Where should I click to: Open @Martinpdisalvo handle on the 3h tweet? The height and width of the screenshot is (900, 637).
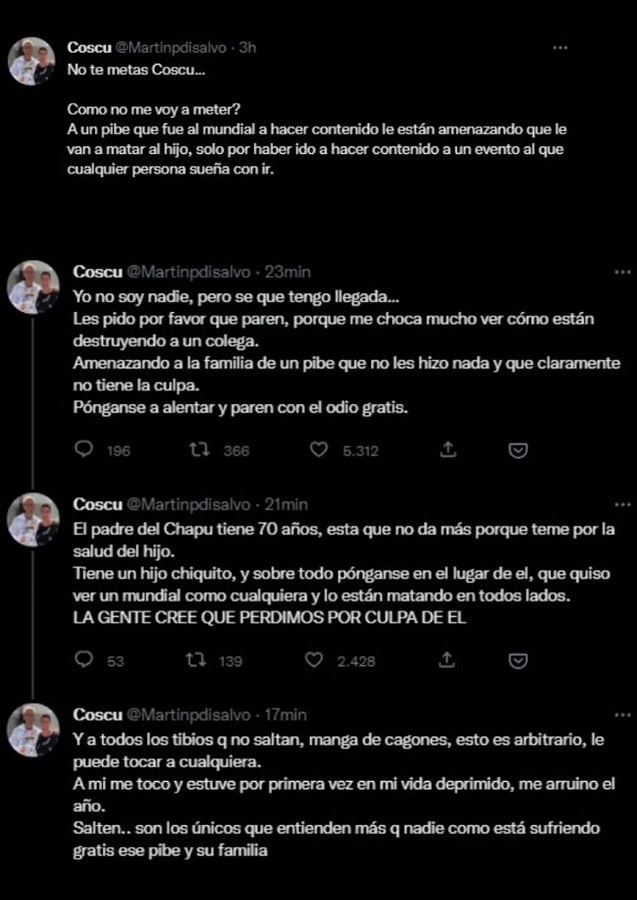(171, 48)
